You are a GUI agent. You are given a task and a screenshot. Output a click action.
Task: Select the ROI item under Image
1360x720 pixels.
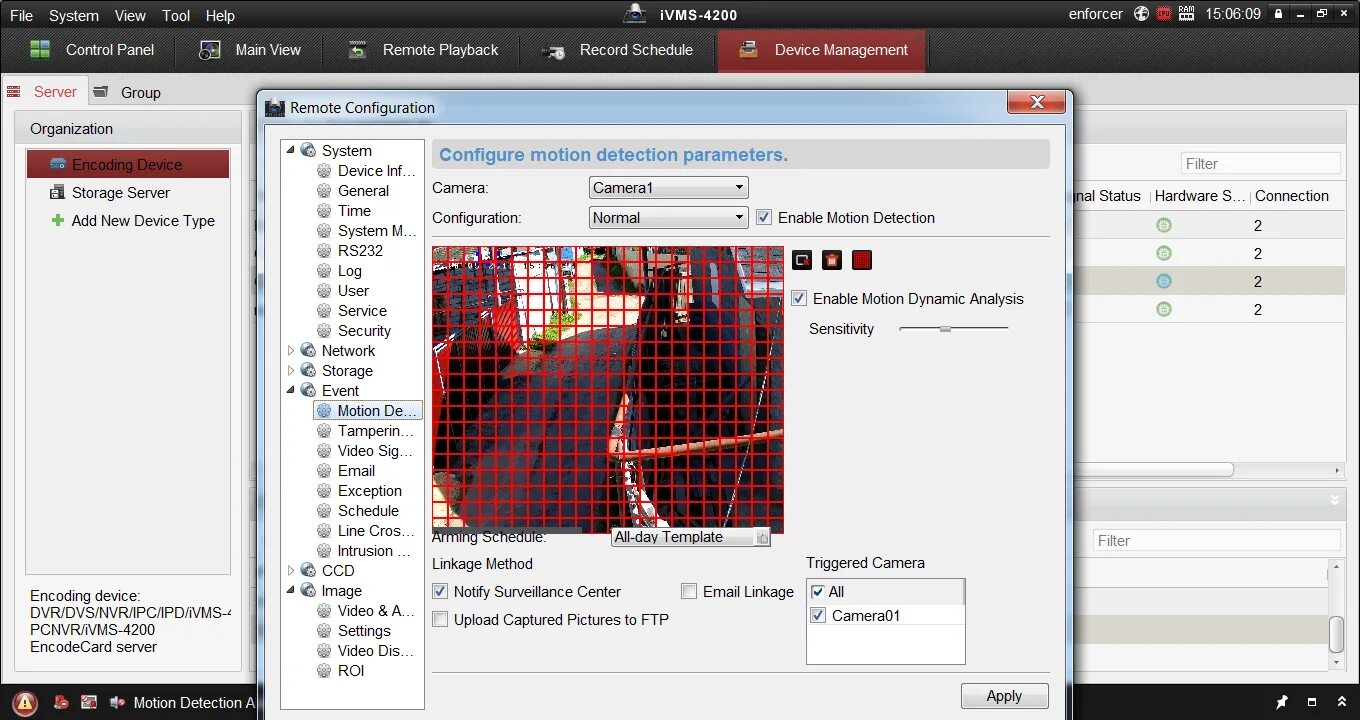coord(351,670)
